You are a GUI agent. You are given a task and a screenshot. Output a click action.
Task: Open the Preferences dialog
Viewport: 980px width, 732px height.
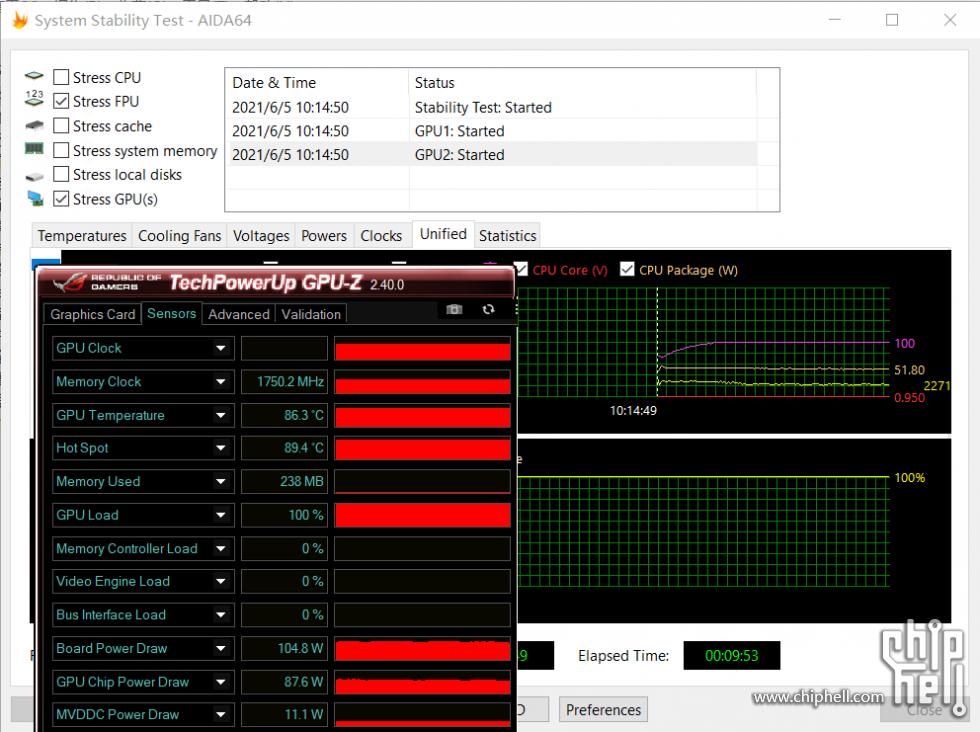tap(603, 709)
